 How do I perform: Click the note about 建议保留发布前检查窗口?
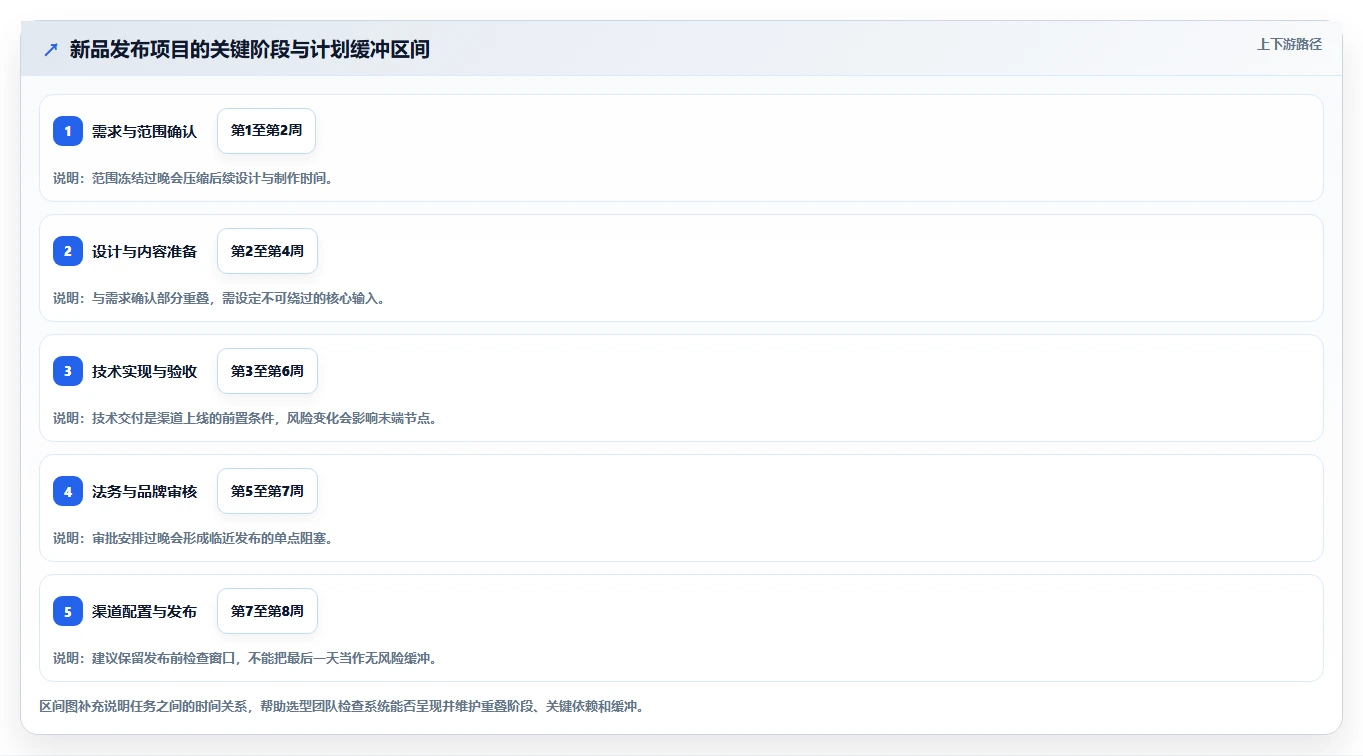pyautogui.click(x=245, y=658)
